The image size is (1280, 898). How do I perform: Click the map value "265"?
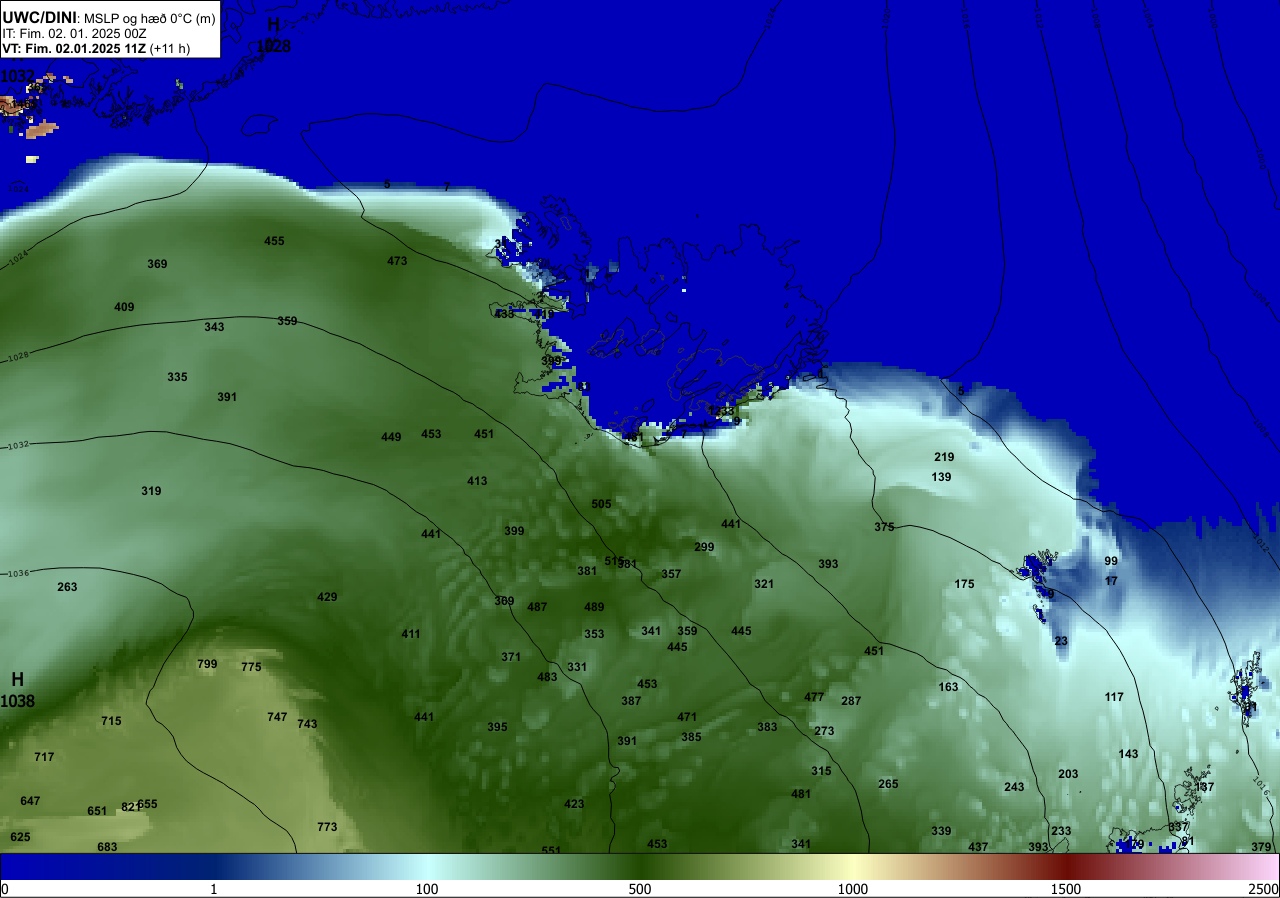888,784
